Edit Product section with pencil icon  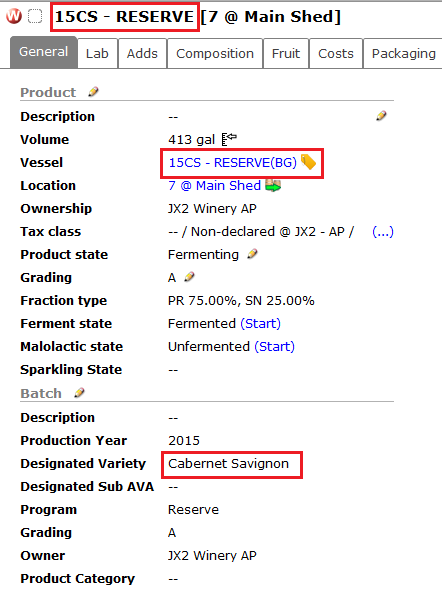(93, 92)
